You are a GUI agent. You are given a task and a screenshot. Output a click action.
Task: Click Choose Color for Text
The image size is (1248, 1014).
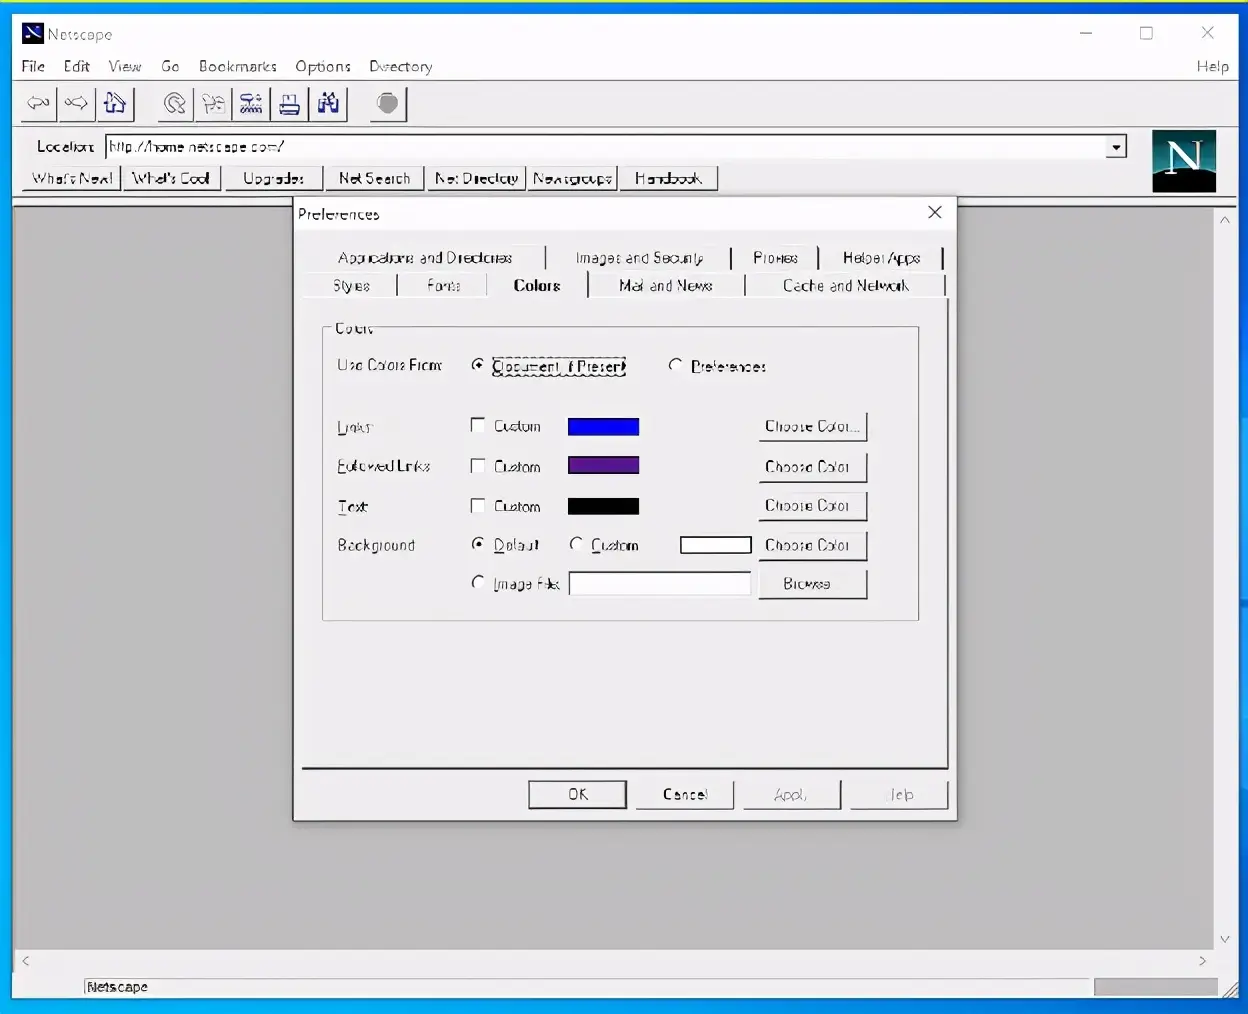pyautogui.click(x=812, y=506)
